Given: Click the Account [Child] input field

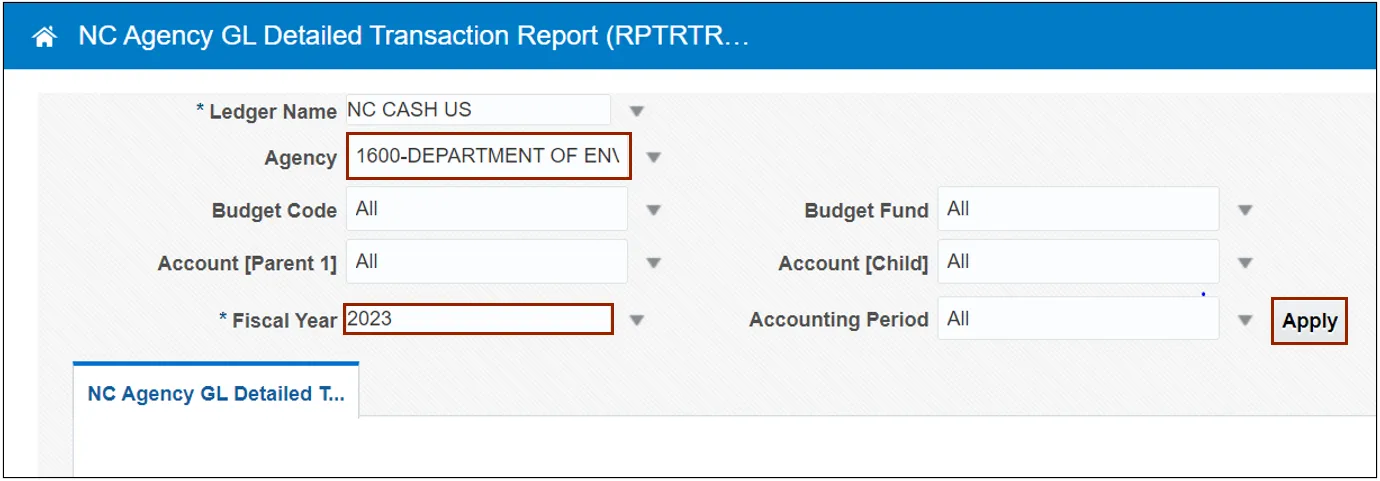Looking at the screenshot, I should pos(1078,262).
